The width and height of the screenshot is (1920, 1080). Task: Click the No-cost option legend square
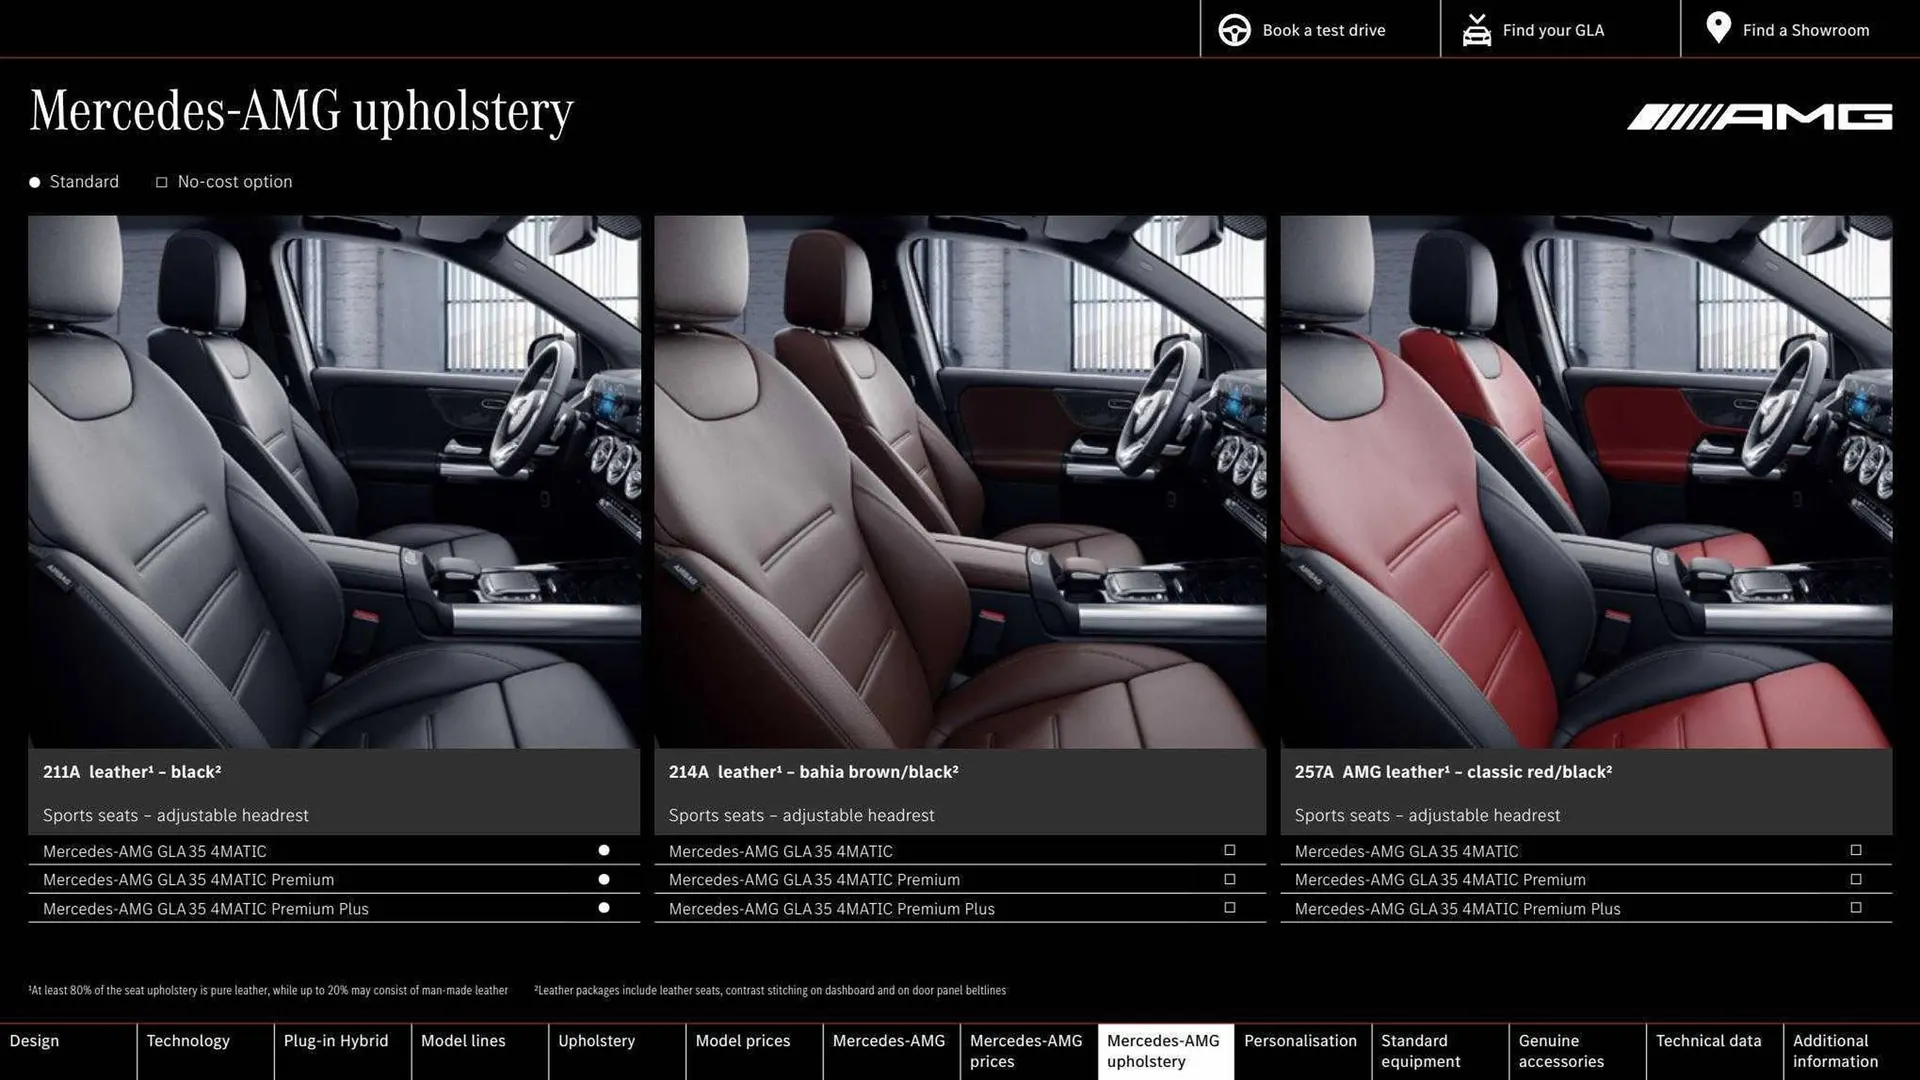point(161,182)
